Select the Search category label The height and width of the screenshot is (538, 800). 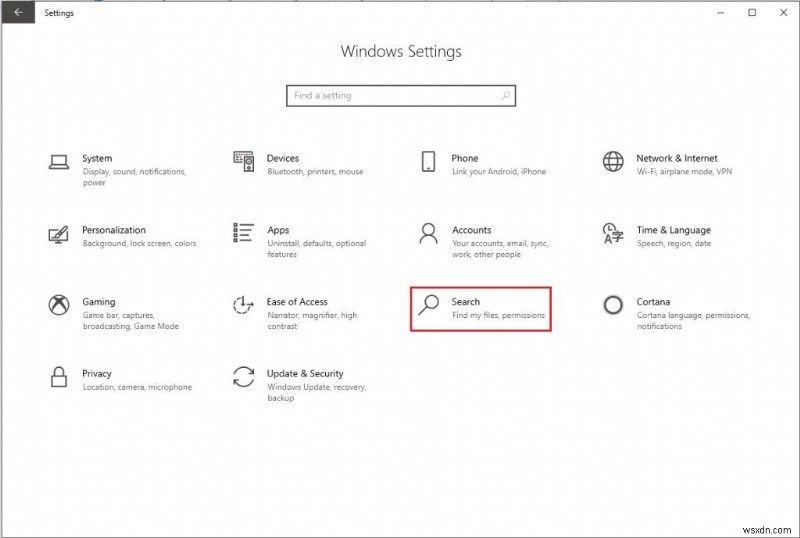(465, 302)
